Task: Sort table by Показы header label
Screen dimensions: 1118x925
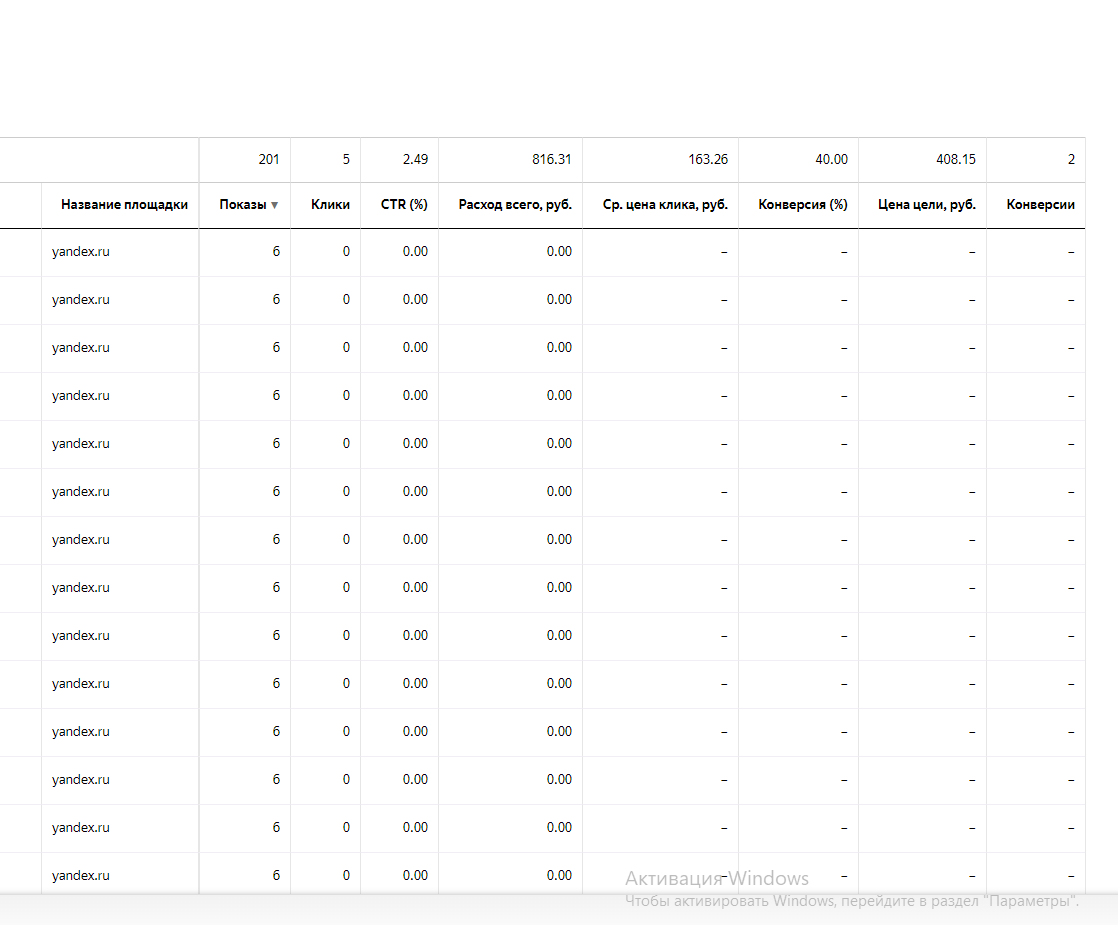Action: [242, 205]
